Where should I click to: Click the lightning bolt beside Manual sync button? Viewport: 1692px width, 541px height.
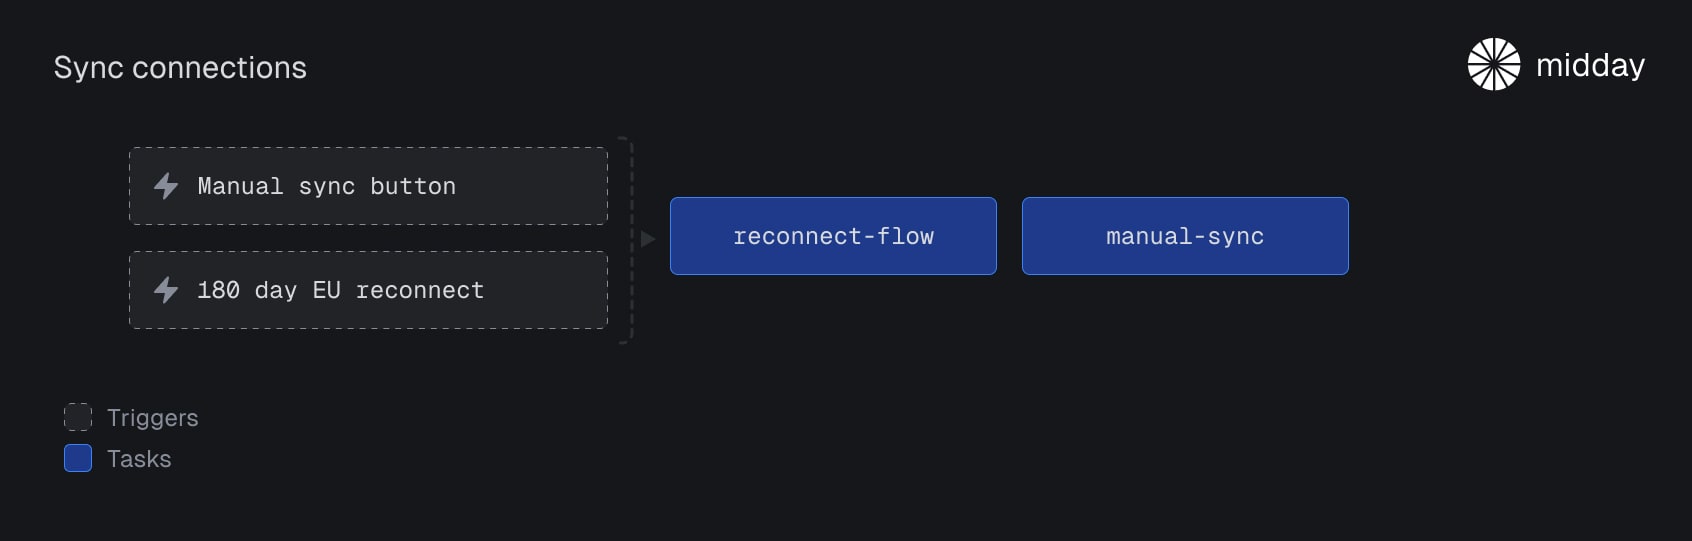click(166, 186)
